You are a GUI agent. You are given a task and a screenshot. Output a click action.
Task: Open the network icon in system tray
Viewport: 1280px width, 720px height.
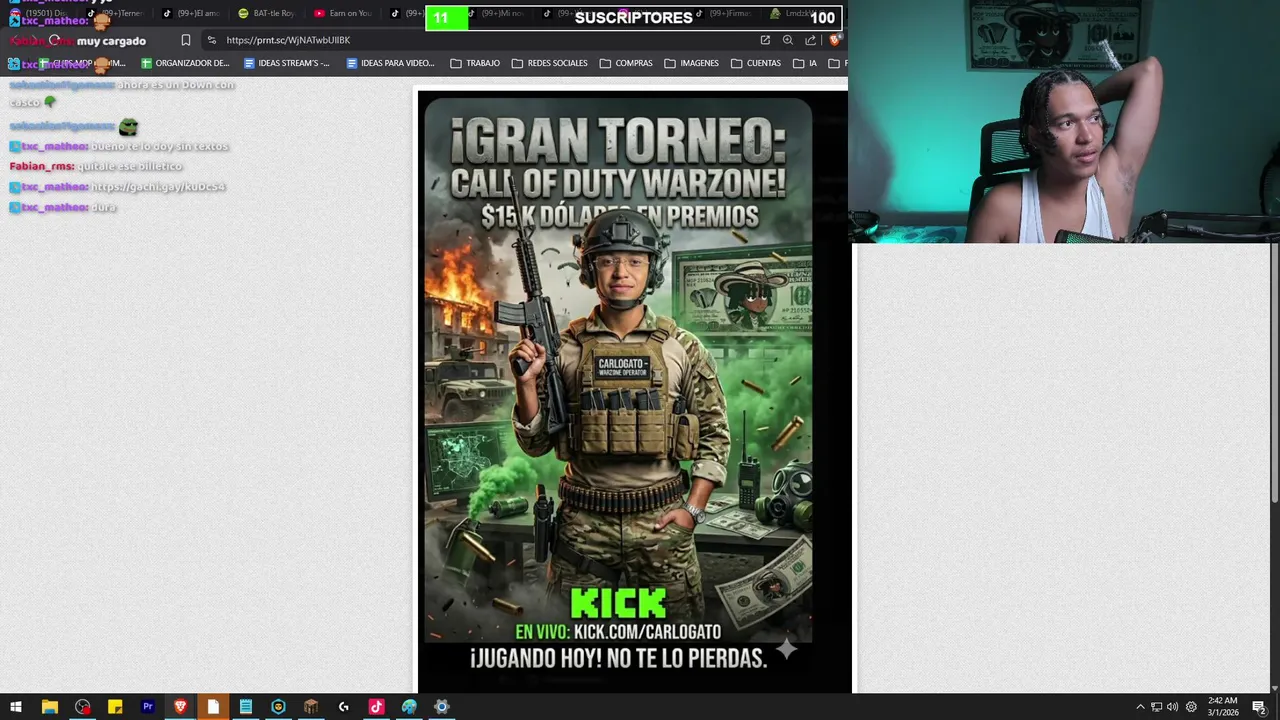tap(1156, 707)
